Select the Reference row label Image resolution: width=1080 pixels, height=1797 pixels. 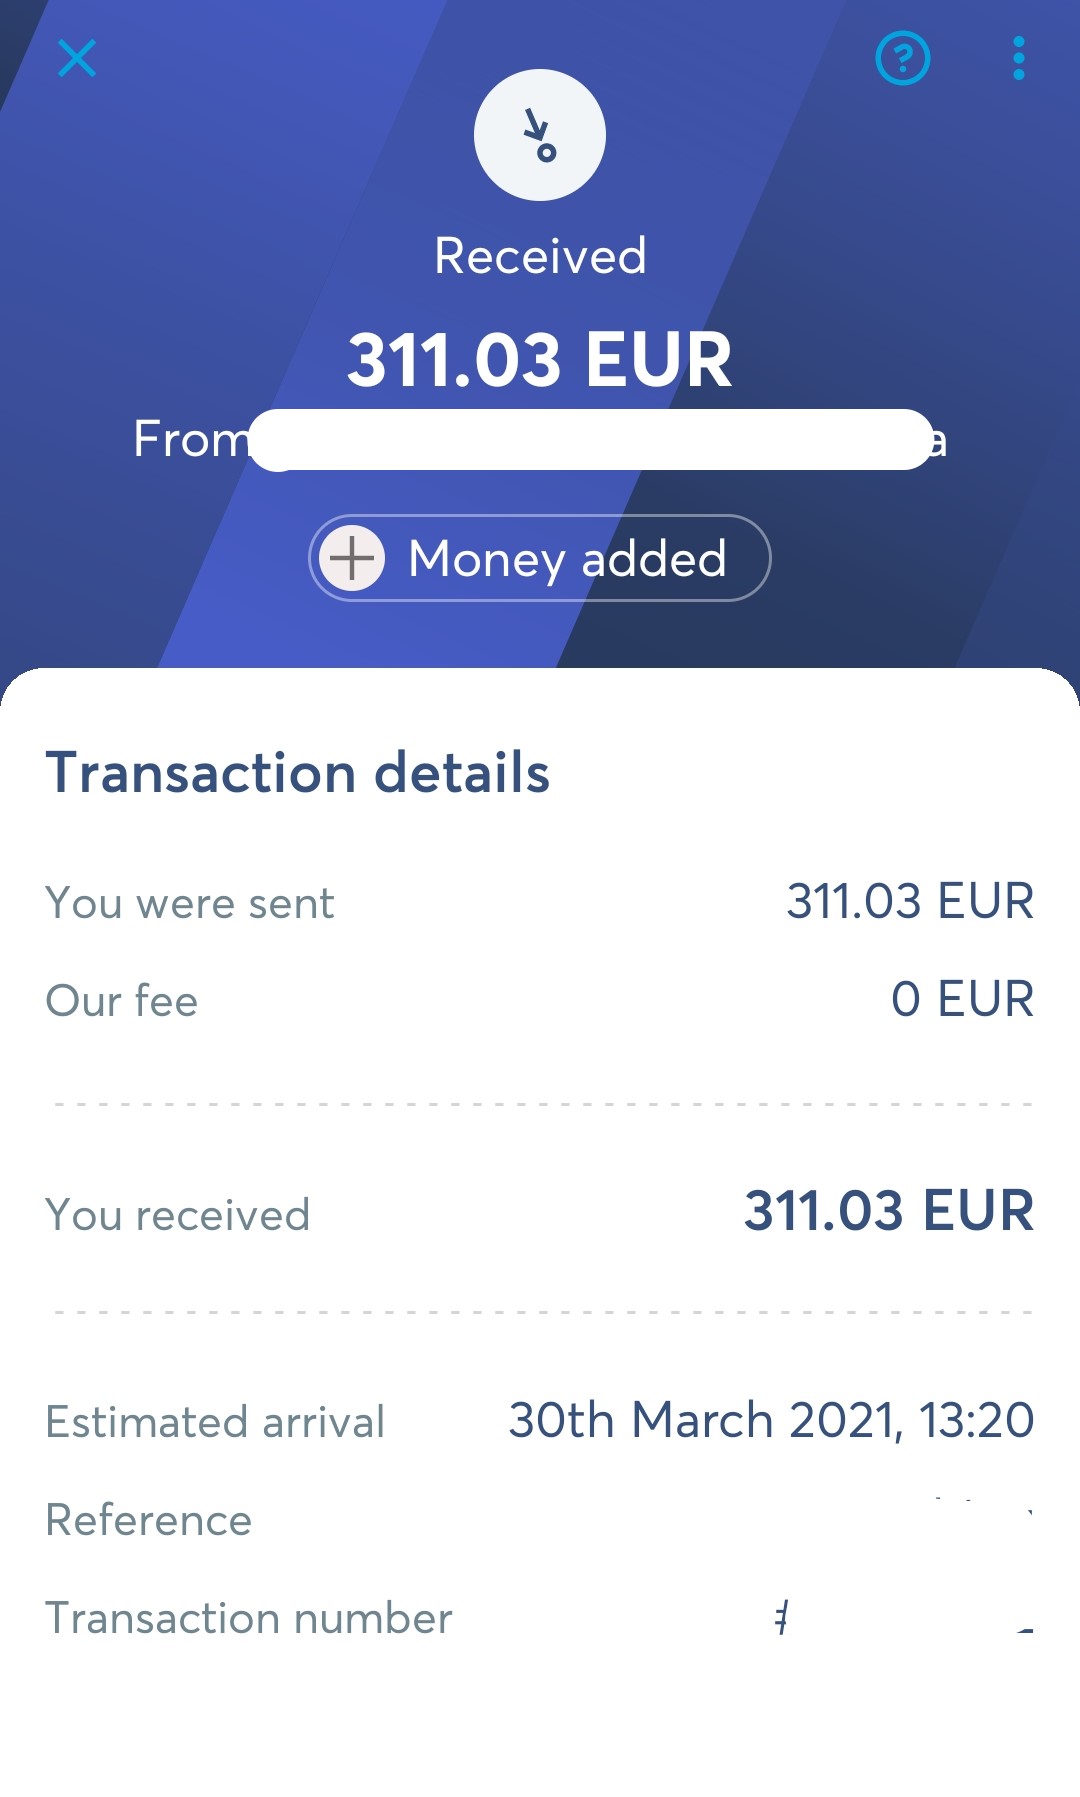(149, 1520)
